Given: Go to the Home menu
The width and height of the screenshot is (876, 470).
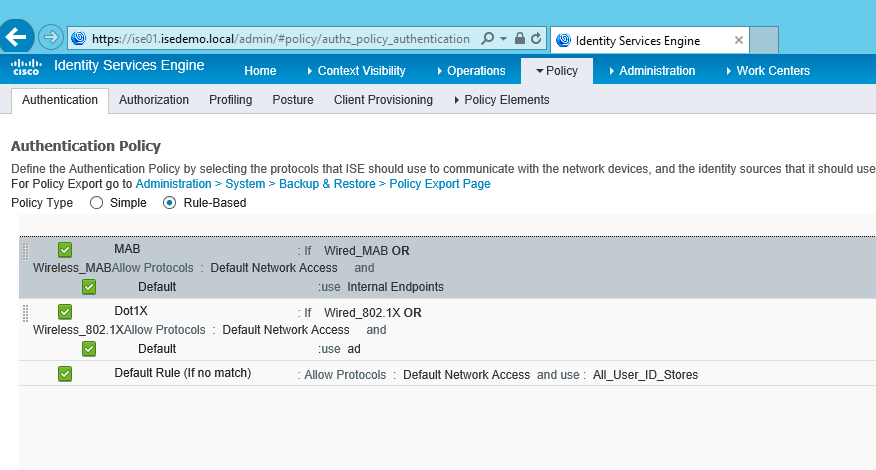Looking at the screenshot, I should (x=260, y=71).
